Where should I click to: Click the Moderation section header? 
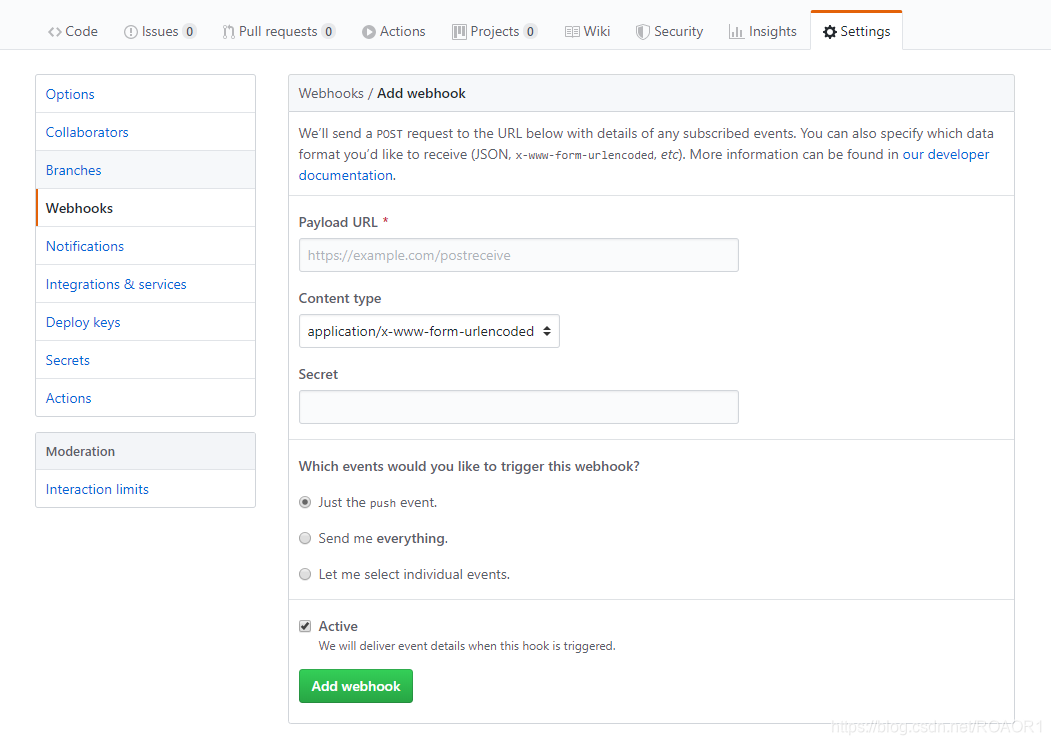click(145, 451)
